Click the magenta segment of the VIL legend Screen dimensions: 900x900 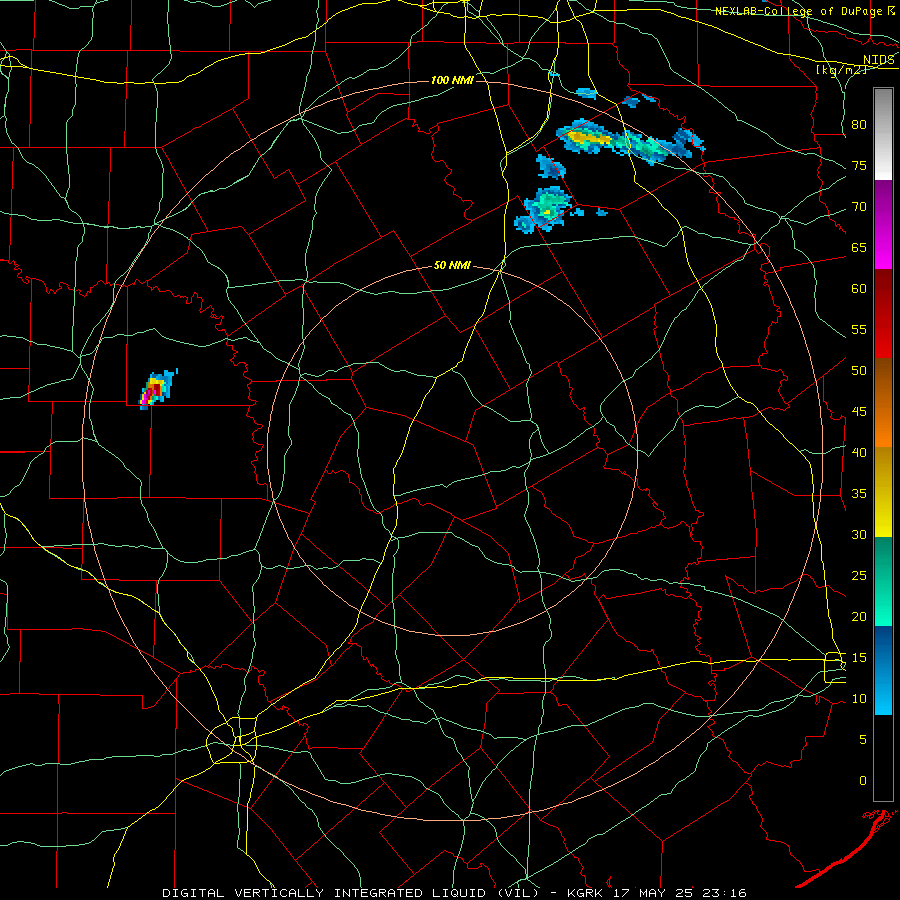[883, 224]
